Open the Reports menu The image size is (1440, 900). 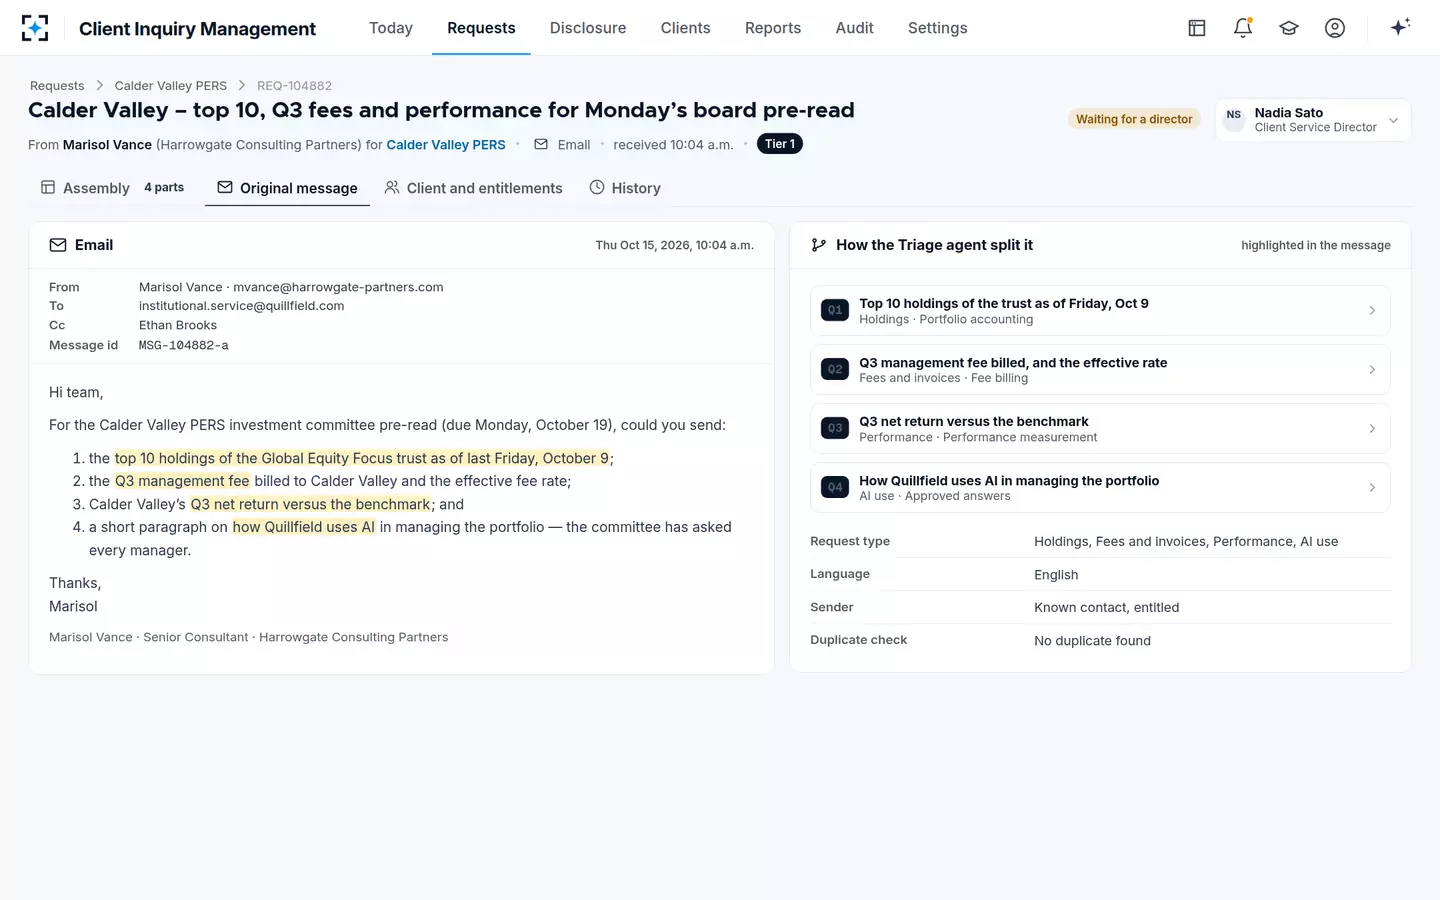[773, 28]
